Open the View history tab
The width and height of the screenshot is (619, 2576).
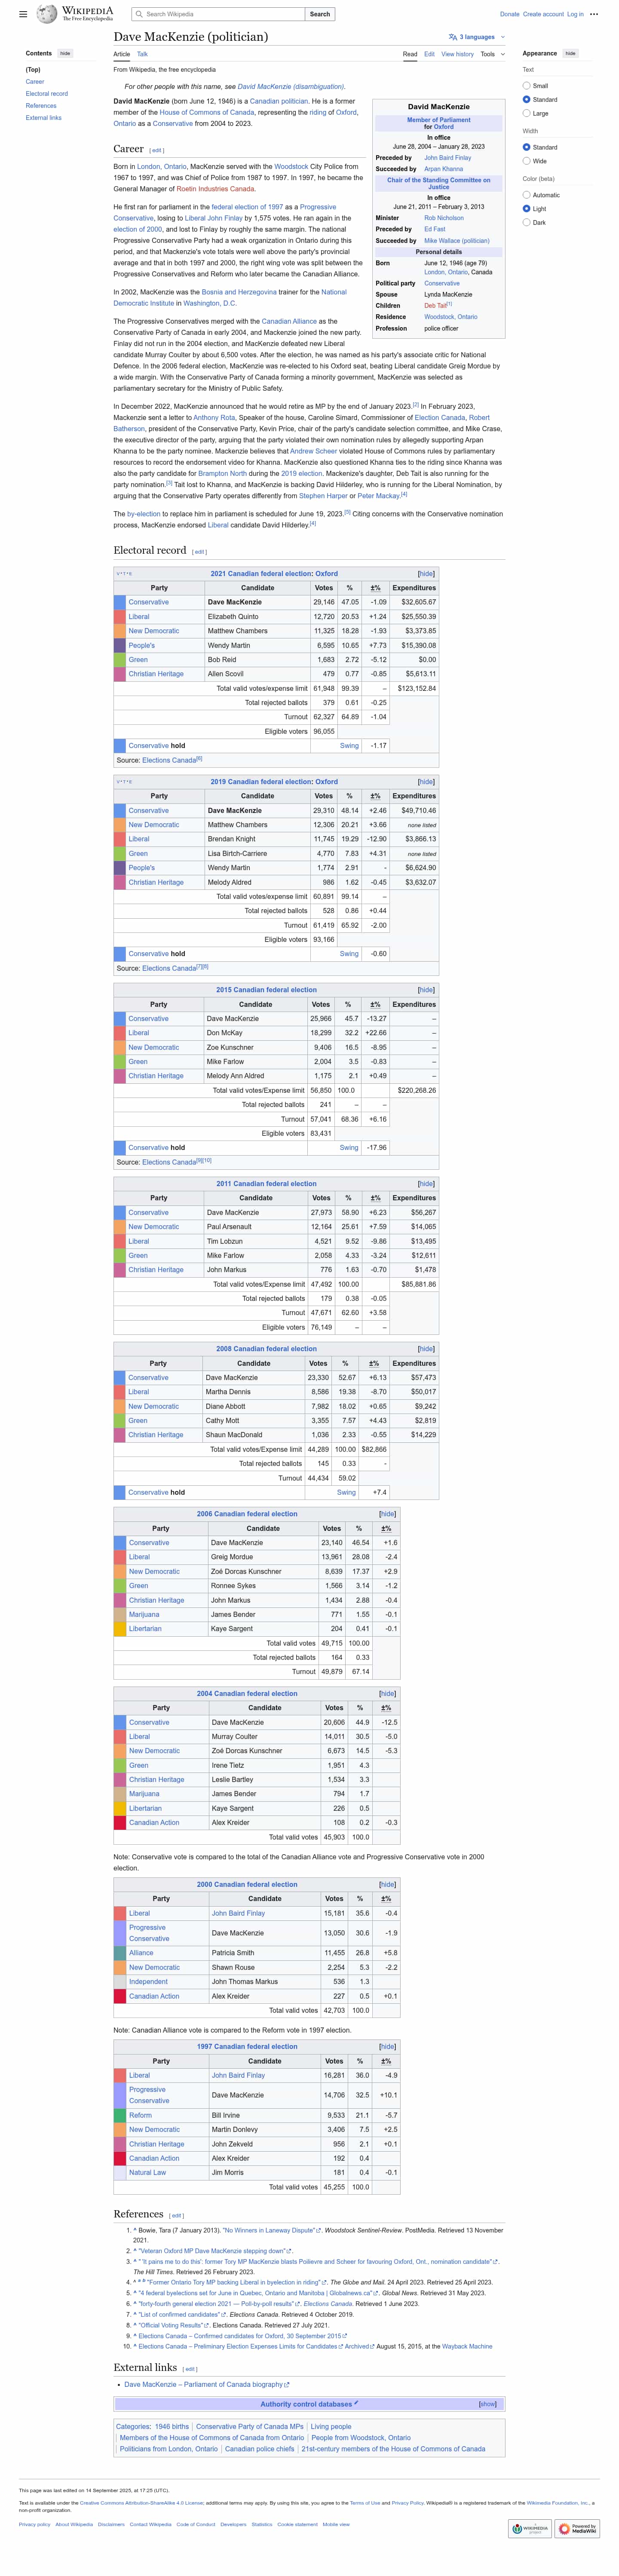457,54
